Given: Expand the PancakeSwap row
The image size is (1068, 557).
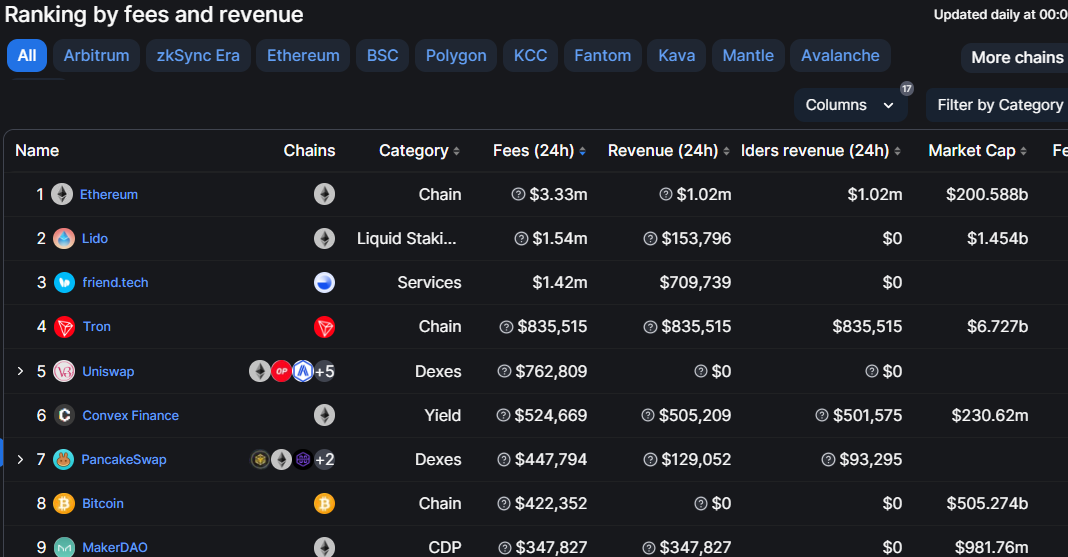Looking at the screenshot, I should pos(20,460).
